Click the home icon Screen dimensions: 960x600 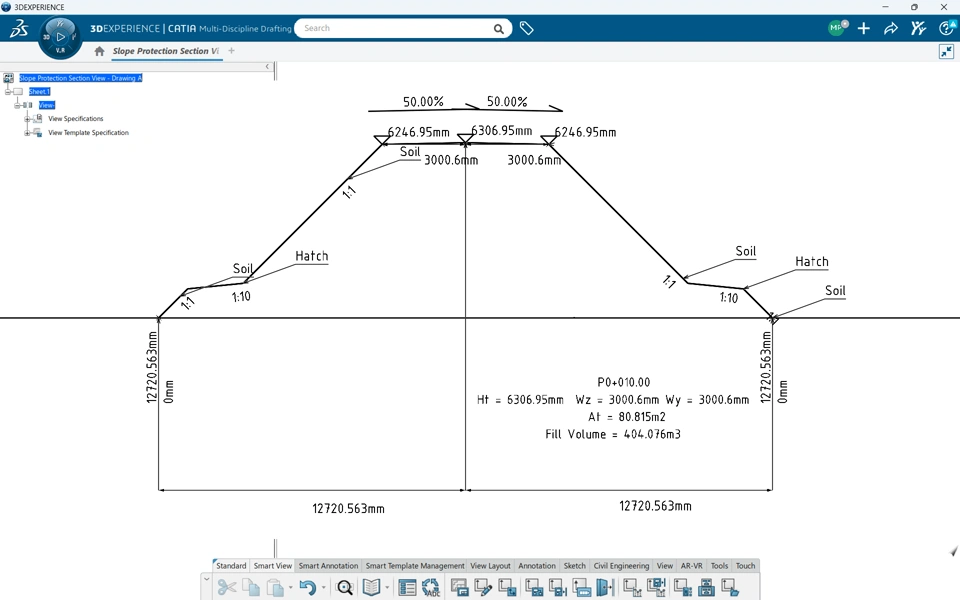pos(99,51)
